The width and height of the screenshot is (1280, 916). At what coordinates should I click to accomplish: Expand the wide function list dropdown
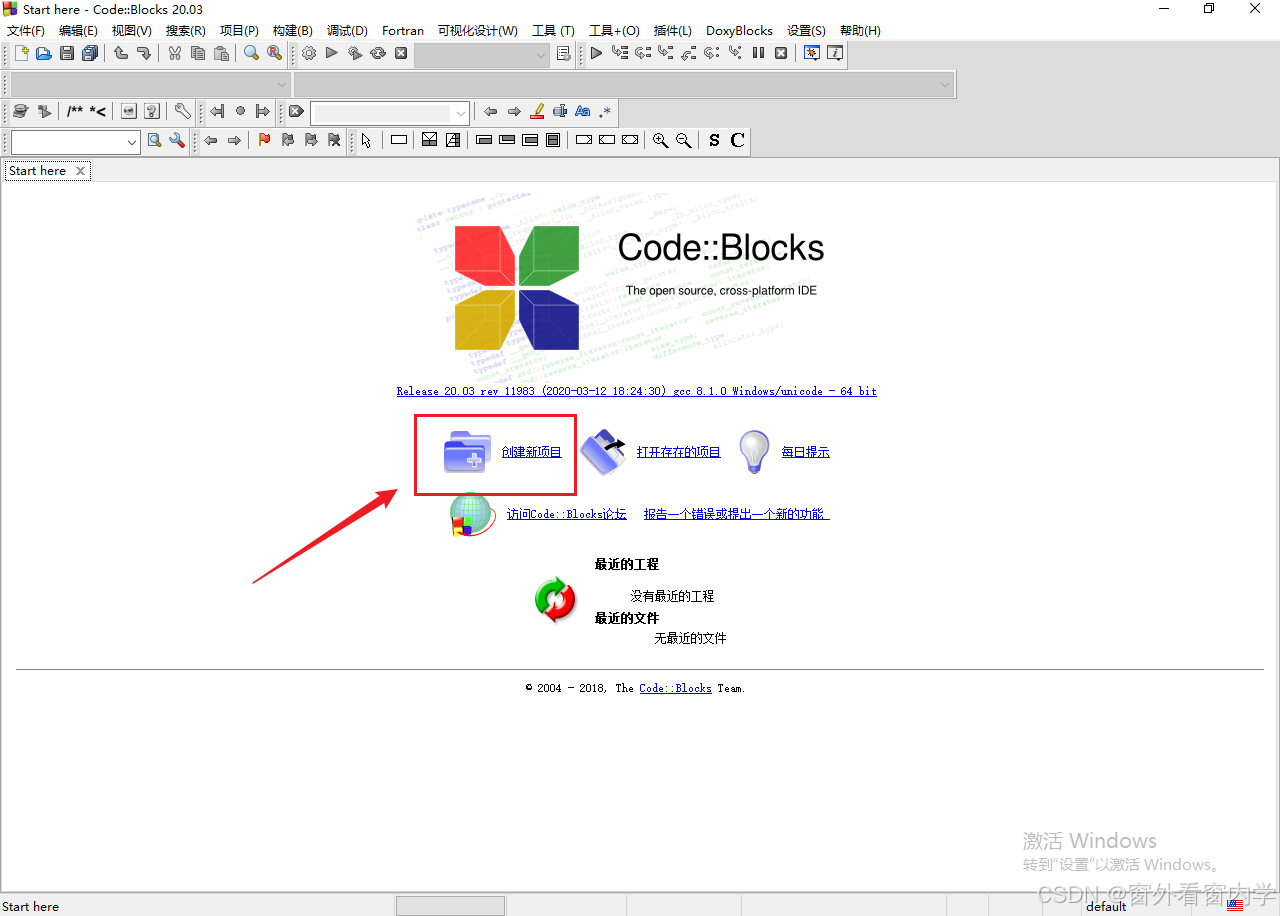tap(624, 85)
